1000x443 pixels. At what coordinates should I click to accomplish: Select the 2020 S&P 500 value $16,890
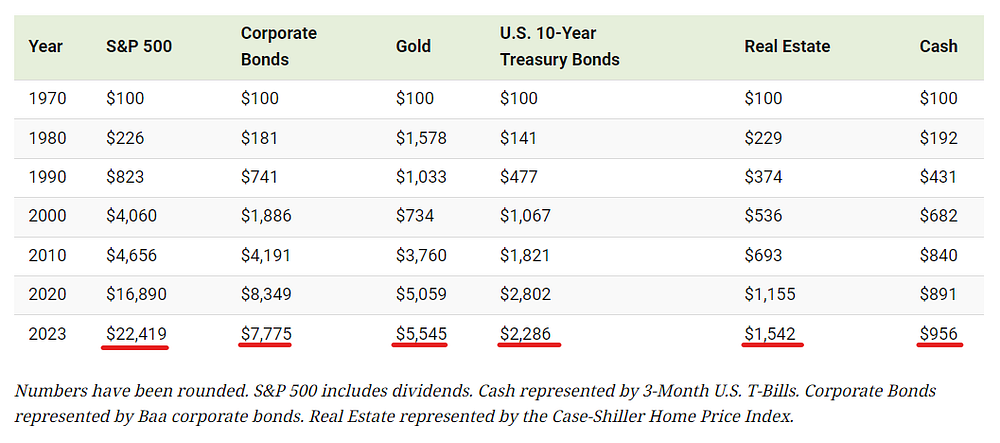tap(136, 294)
